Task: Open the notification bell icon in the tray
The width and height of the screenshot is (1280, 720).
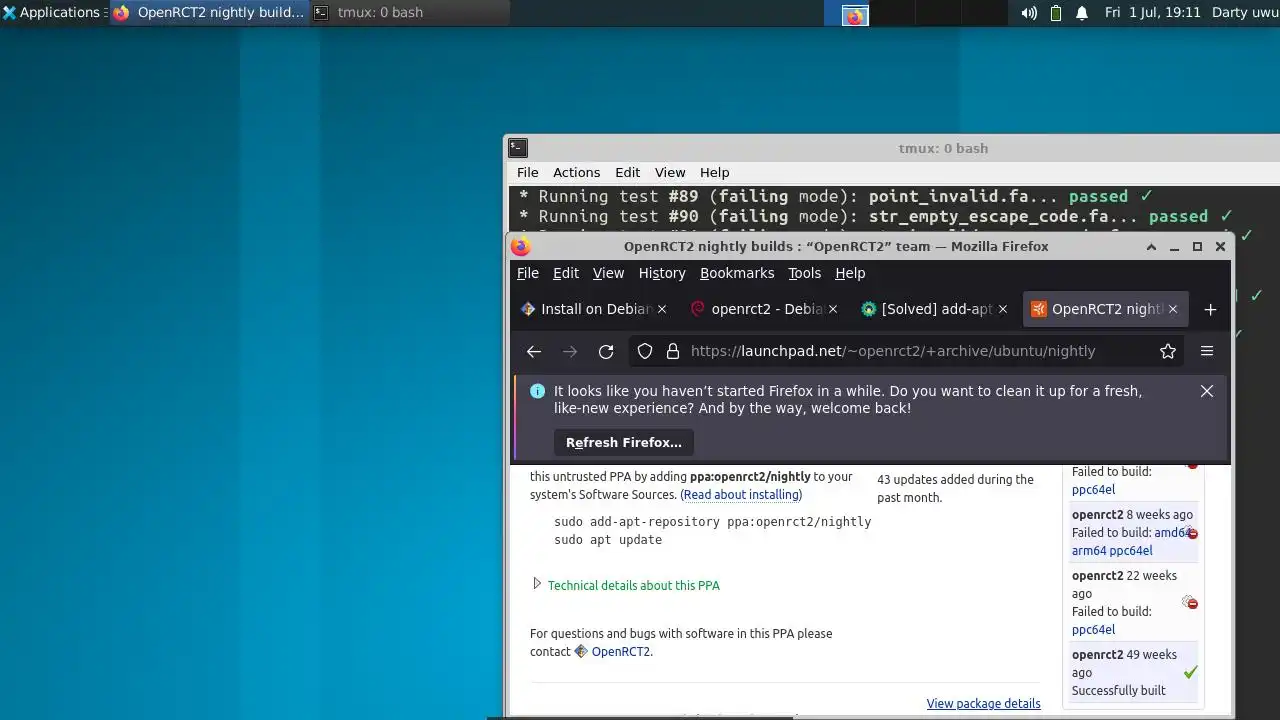Action: pos(1082,13)
